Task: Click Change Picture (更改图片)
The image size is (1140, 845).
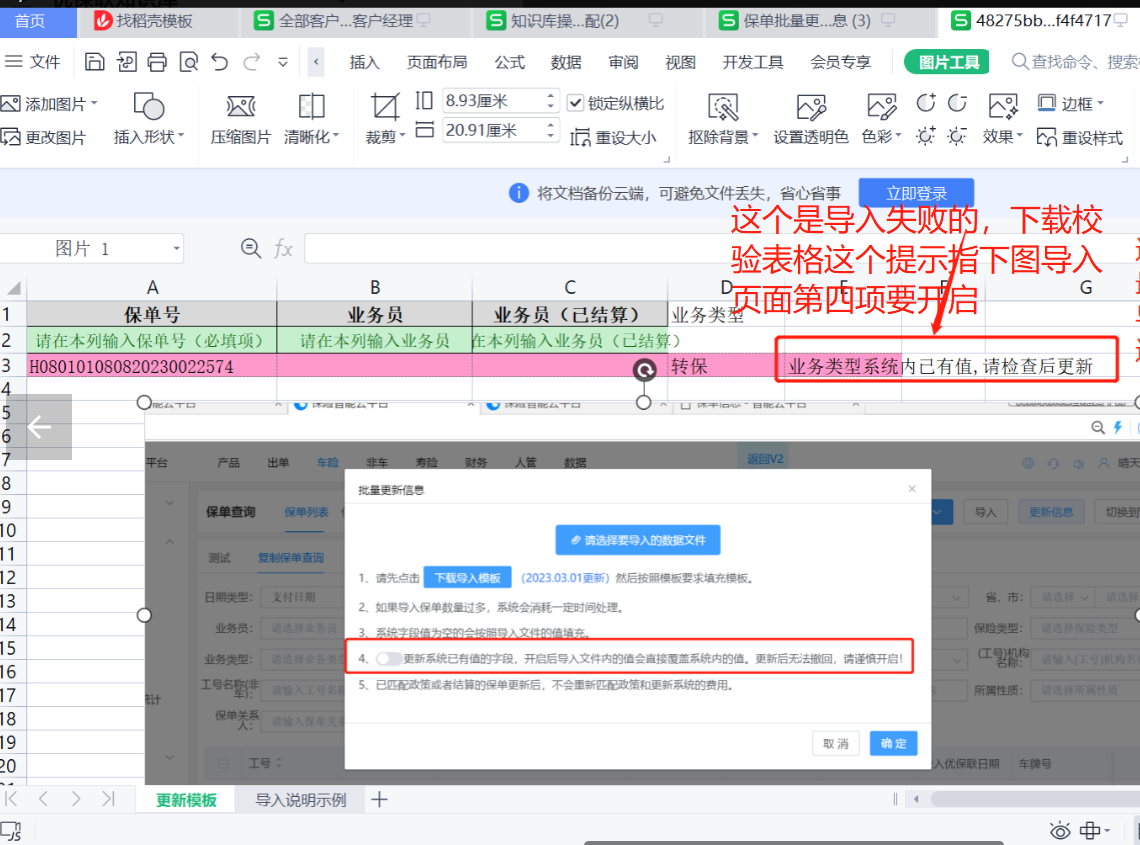Action: coord(44,137)
